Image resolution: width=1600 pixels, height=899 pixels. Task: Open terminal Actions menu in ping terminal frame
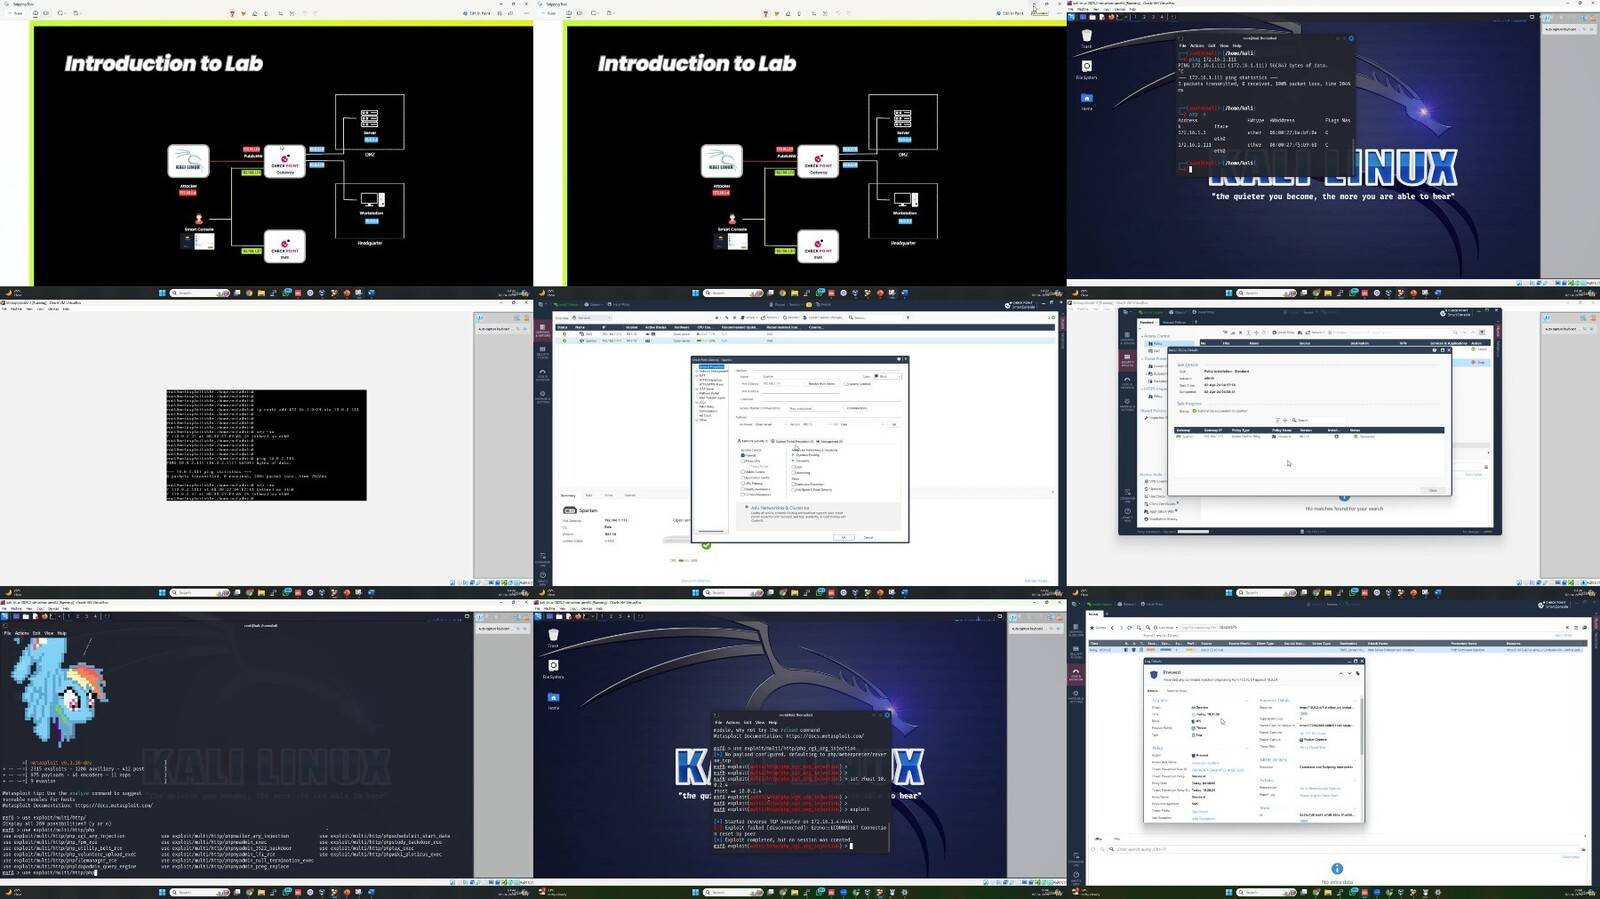tap(1197, 45)
